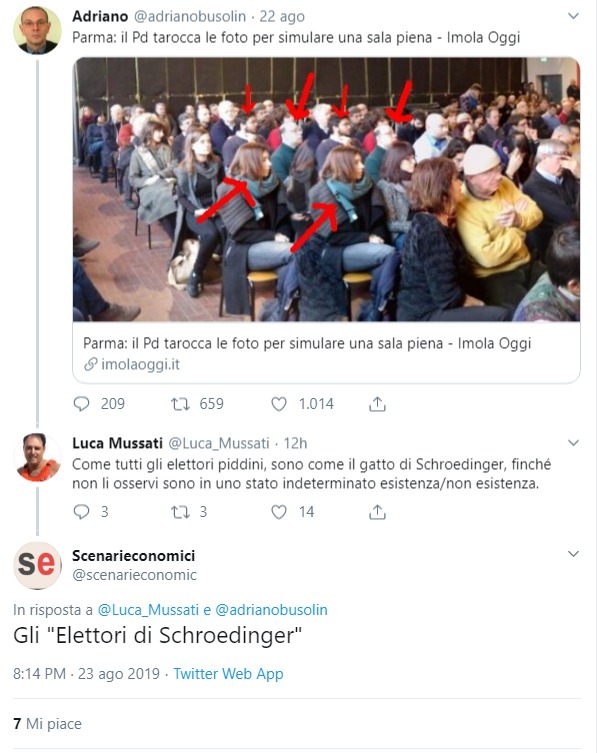Open Luca Mussati's profile avatar
This screenshot has height=753, width=597.
click(x=37, y=457)
